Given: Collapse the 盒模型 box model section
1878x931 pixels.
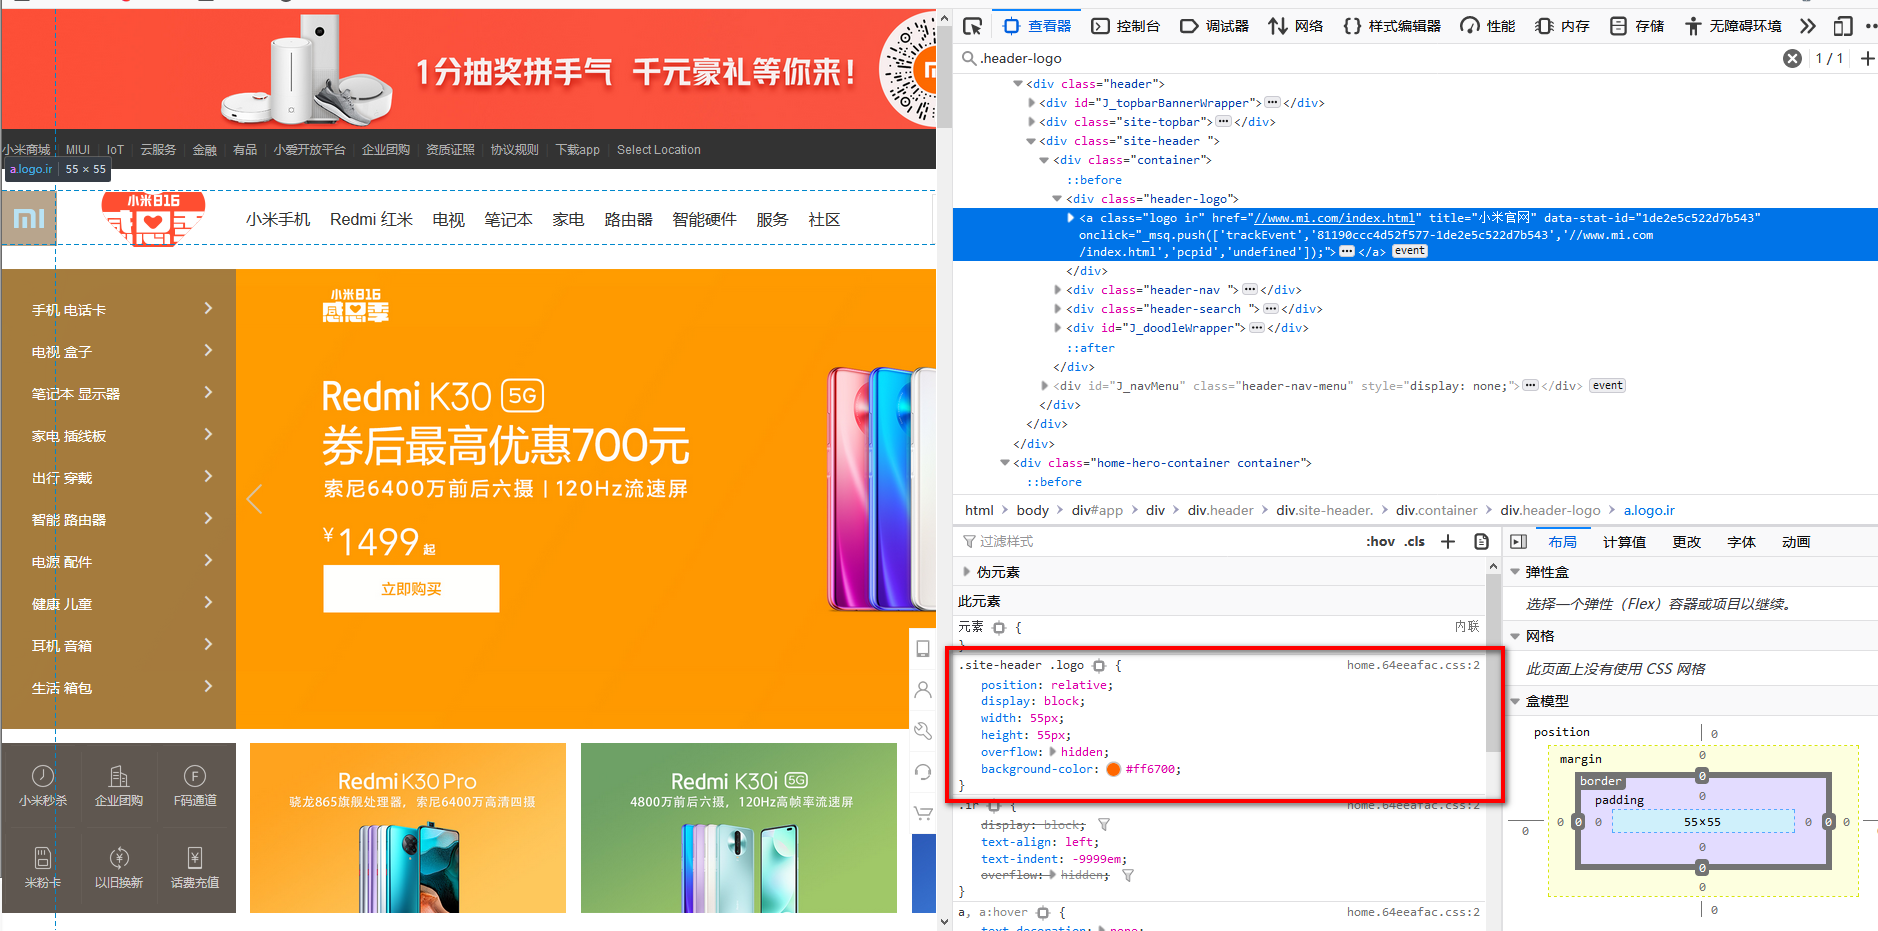Looking at the screenshot, I should point(1515,701).
